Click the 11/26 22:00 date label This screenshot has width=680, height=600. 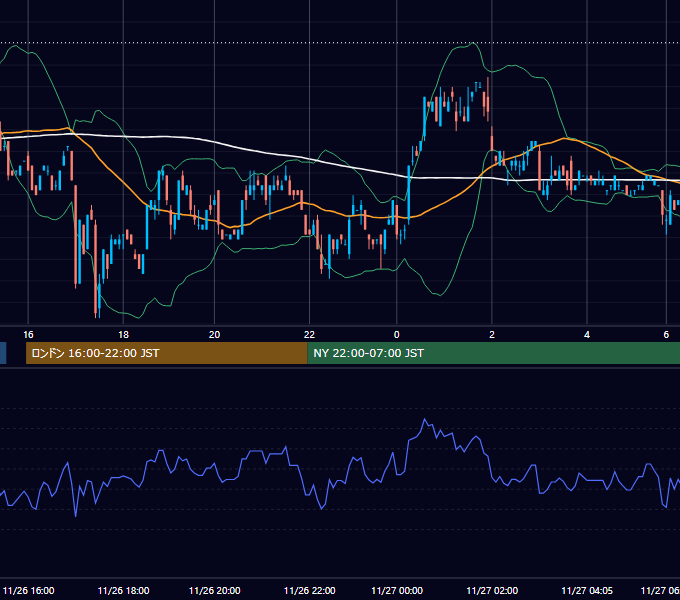[x=310, y=590]
